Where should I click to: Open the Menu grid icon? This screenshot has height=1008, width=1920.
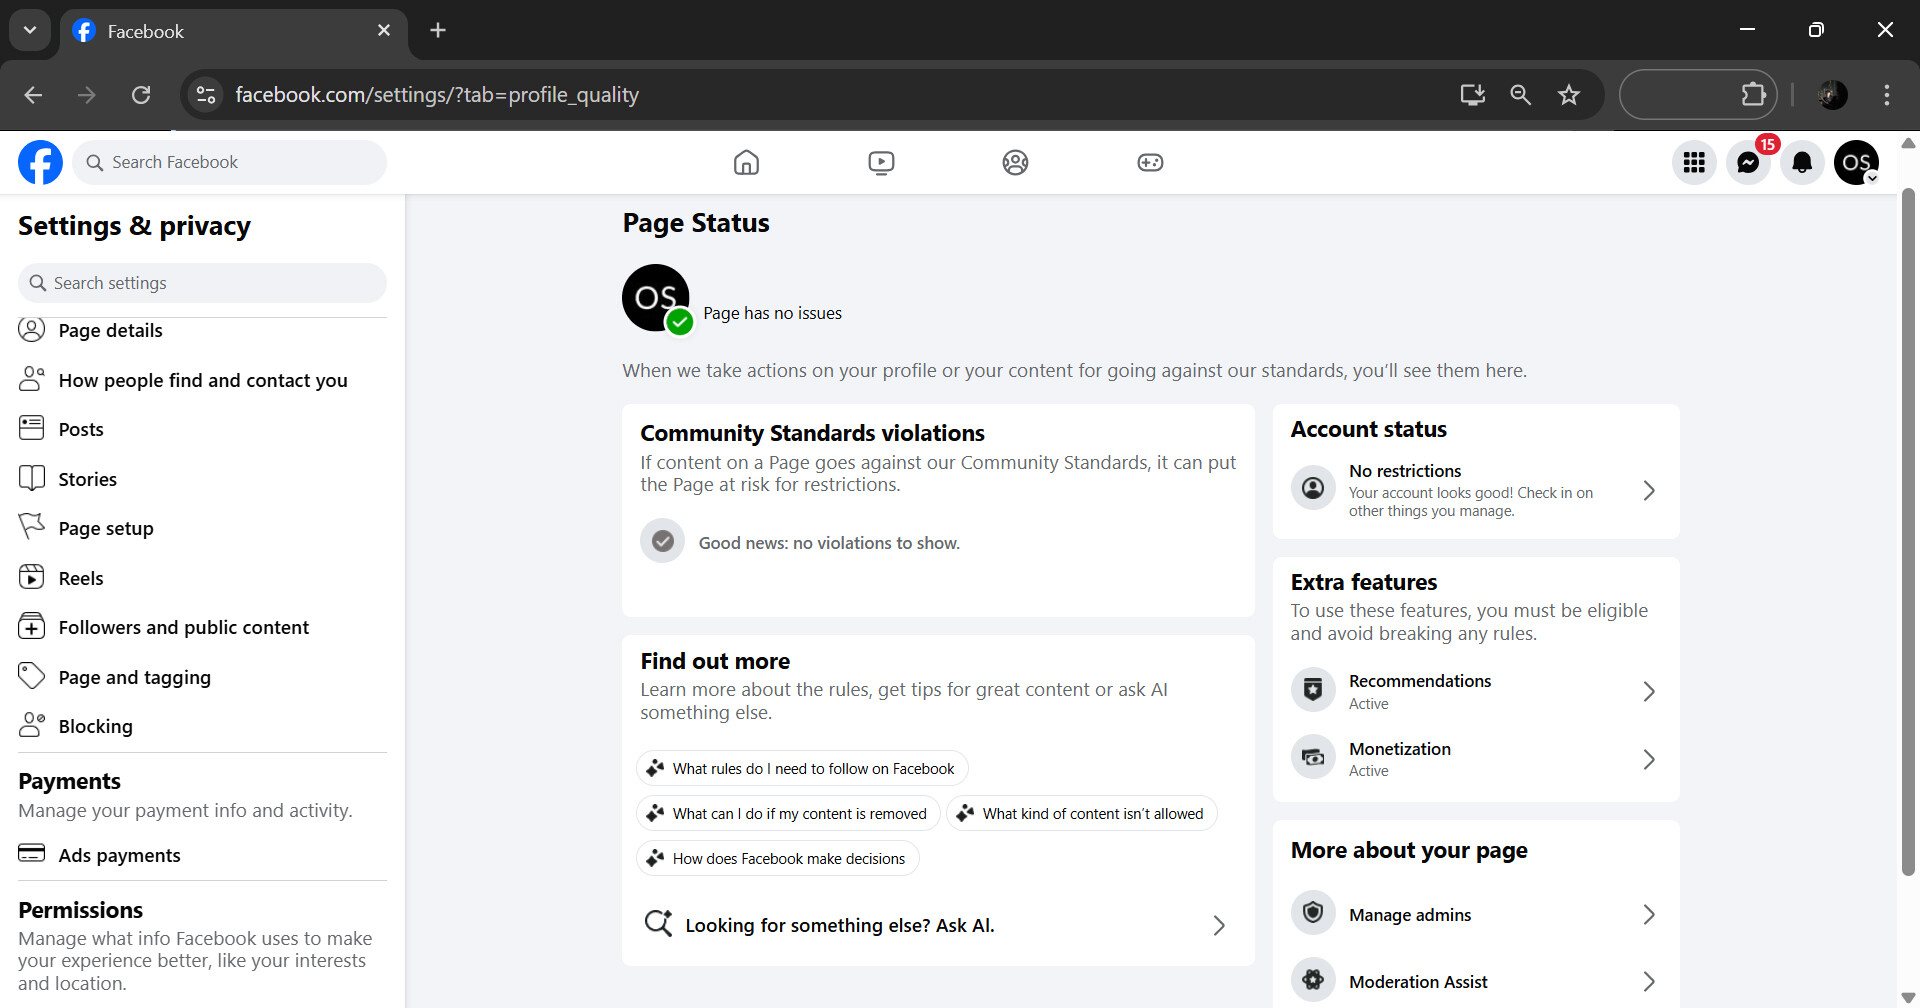click(x=1694, y=162)
